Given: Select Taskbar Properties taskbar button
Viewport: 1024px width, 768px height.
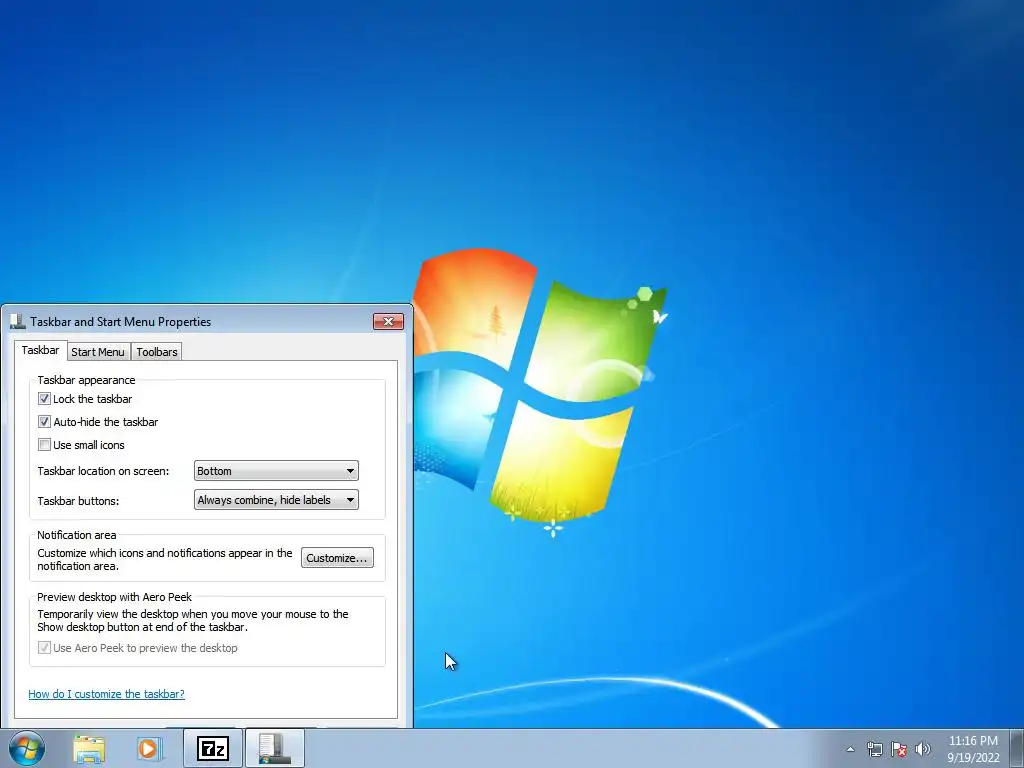Looking at the screenshot, I should [x=275, y=748].
